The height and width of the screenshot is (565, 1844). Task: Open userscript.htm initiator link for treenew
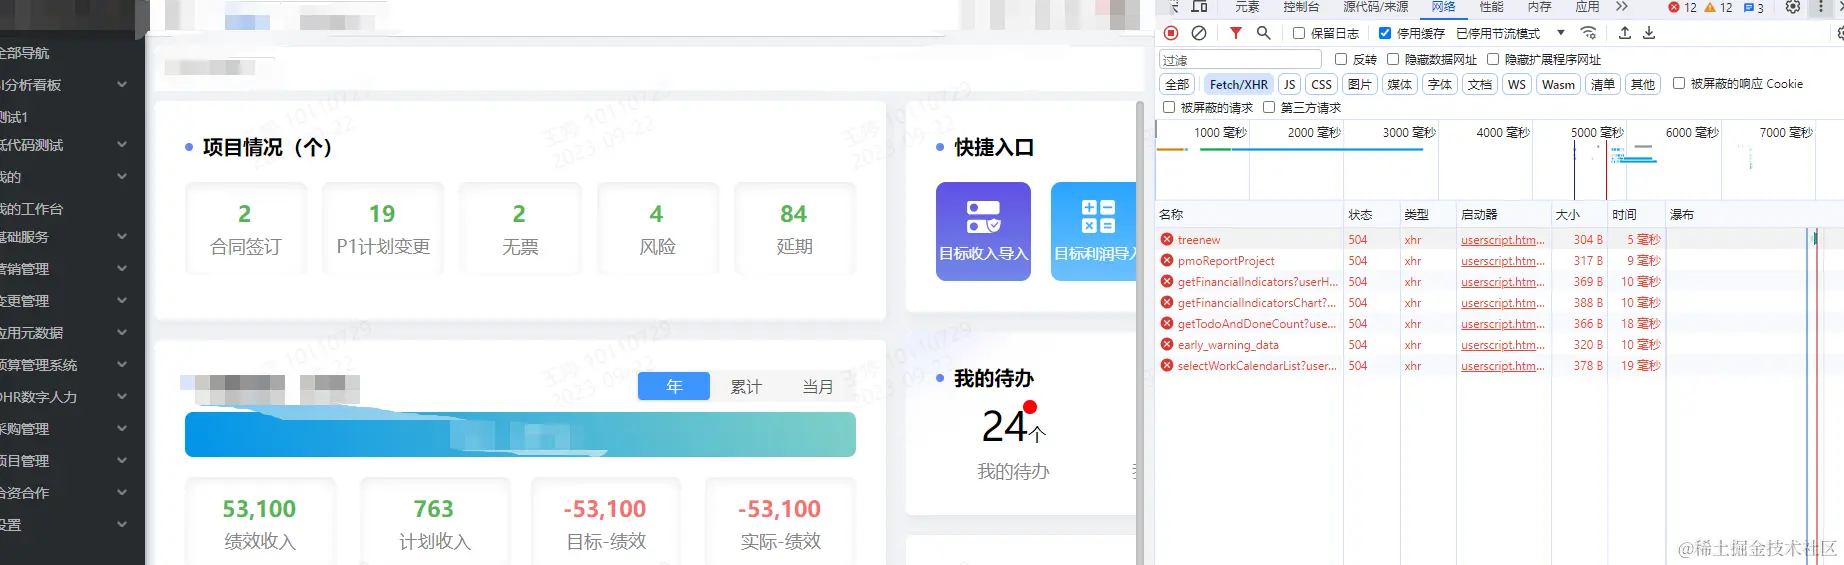1503,240
